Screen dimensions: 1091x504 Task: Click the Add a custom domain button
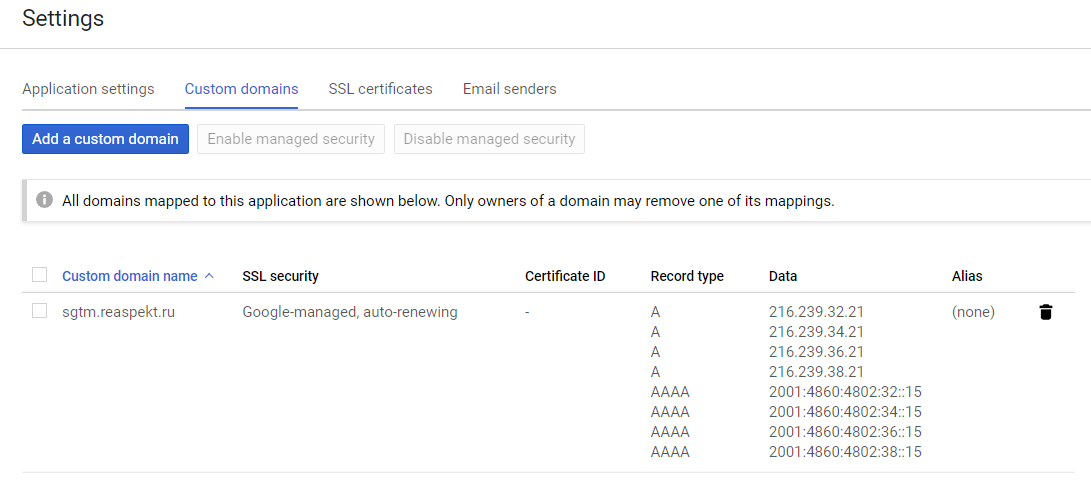[105, 139]
